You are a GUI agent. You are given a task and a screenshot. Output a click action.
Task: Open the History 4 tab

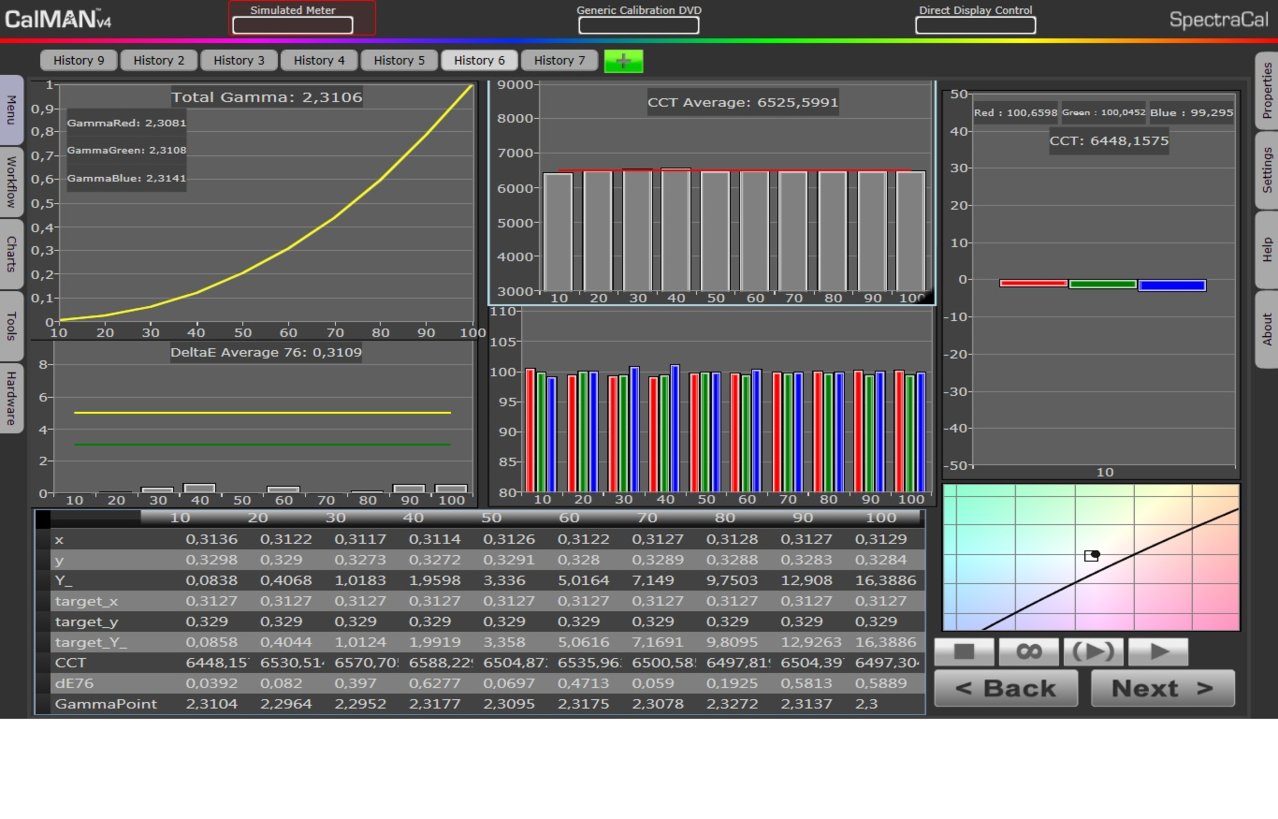click(319, 60)
